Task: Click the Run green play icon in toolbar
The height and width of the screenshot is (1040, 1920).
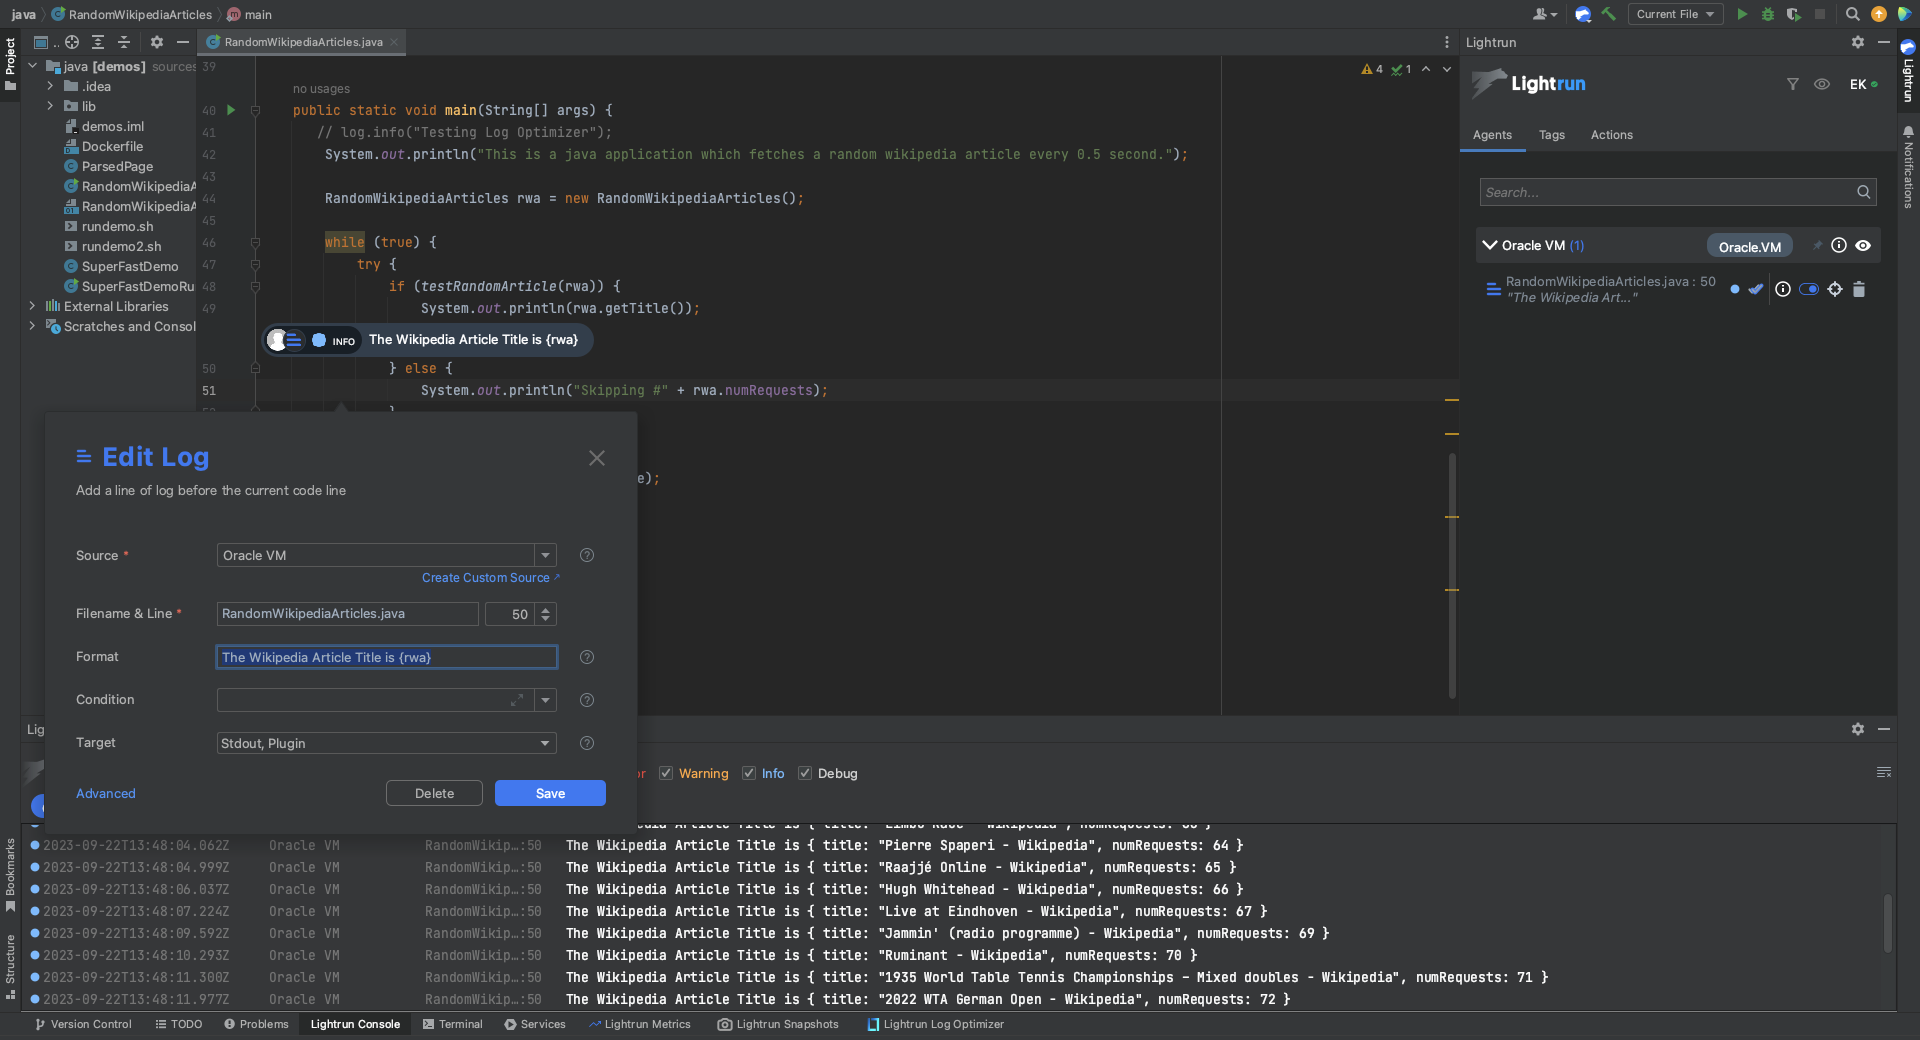Action: [1742, 14]
